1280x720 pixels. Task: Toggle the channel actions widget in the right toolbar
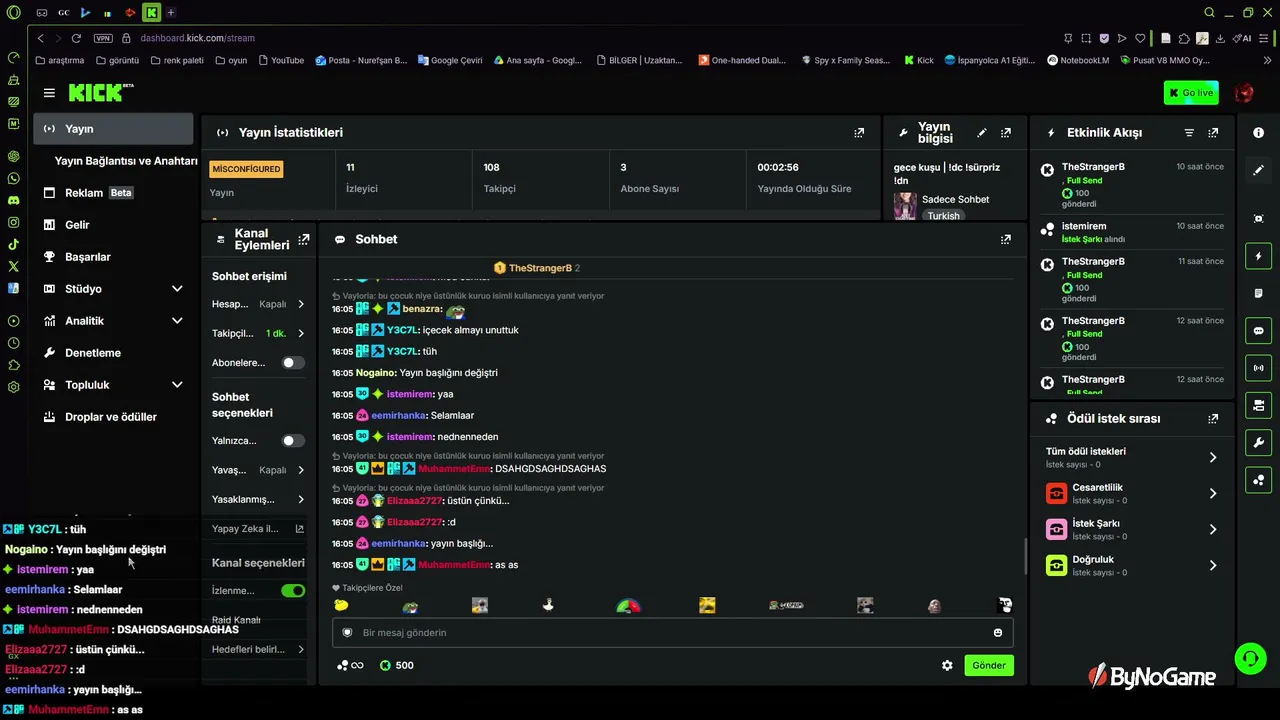tap(1258, 405)
